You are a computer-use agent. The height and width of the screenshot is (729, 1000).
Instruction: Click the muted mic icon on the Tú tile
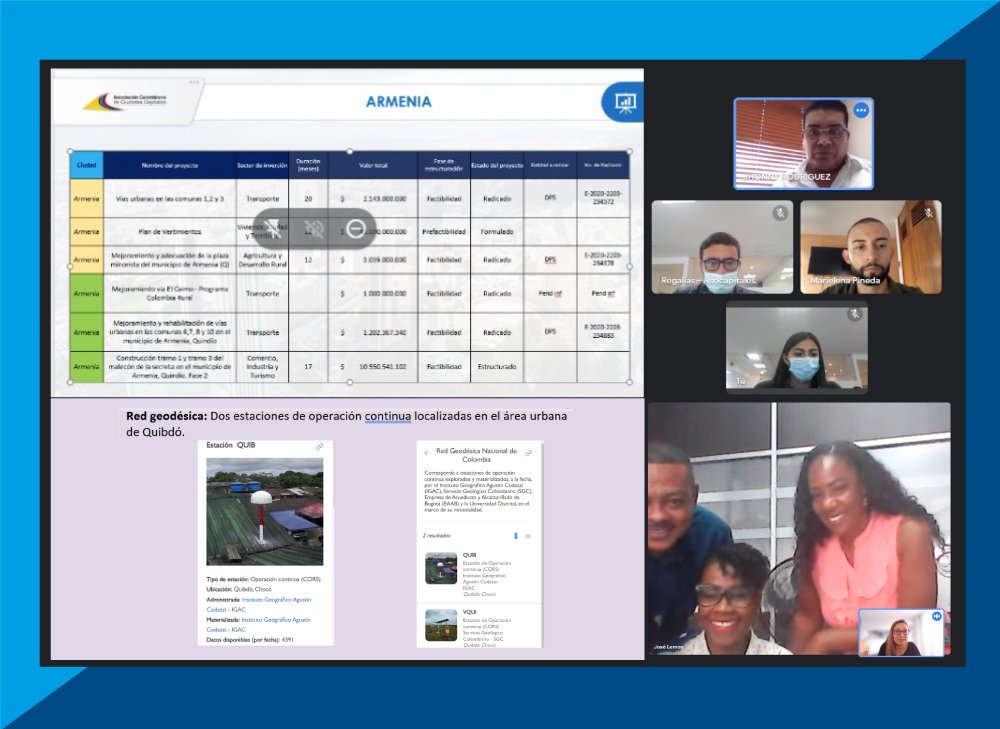coord(854,314)
